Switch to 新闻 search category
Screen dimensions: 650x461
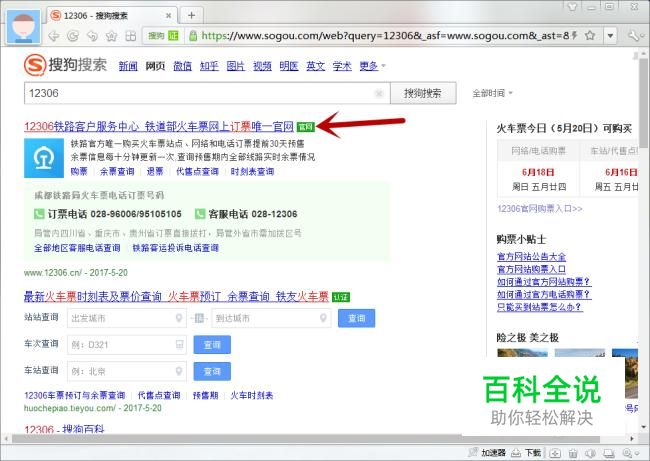tap(128, 66)
